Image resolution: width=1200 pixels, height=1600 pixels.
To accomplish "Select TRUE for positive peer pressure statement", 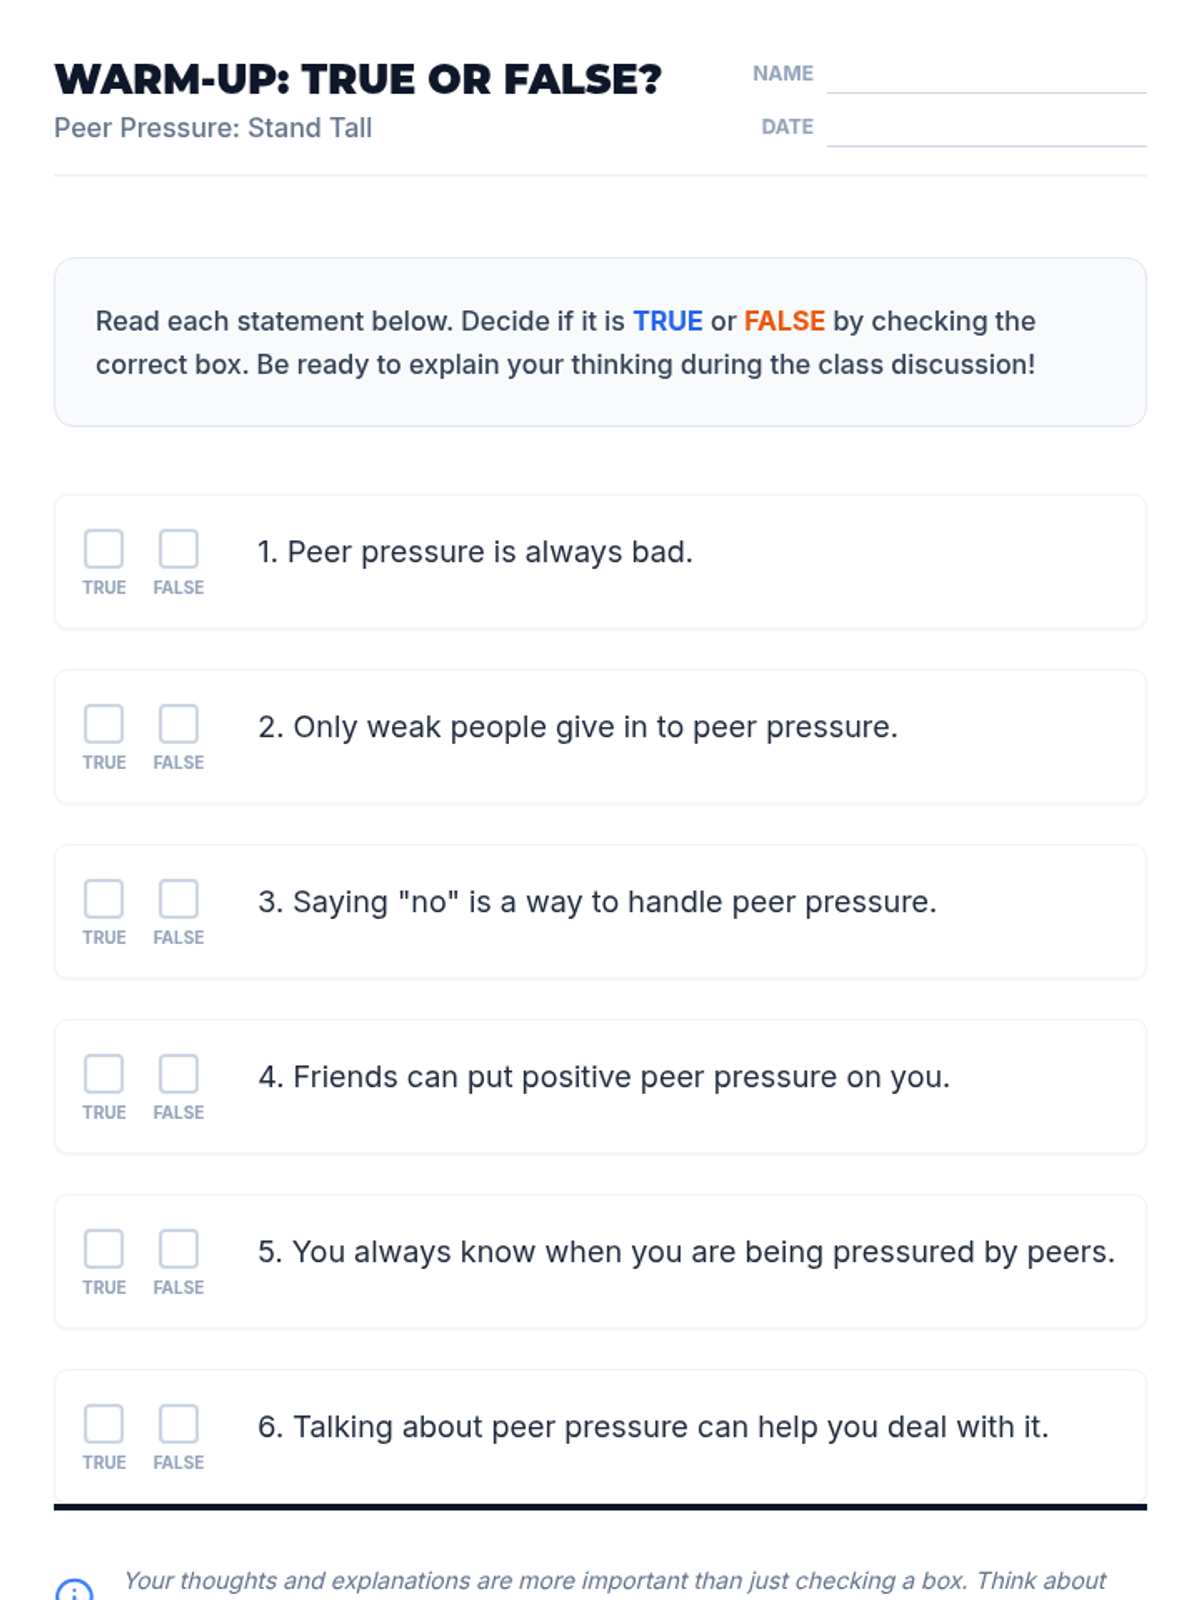I will [104, 1074].
